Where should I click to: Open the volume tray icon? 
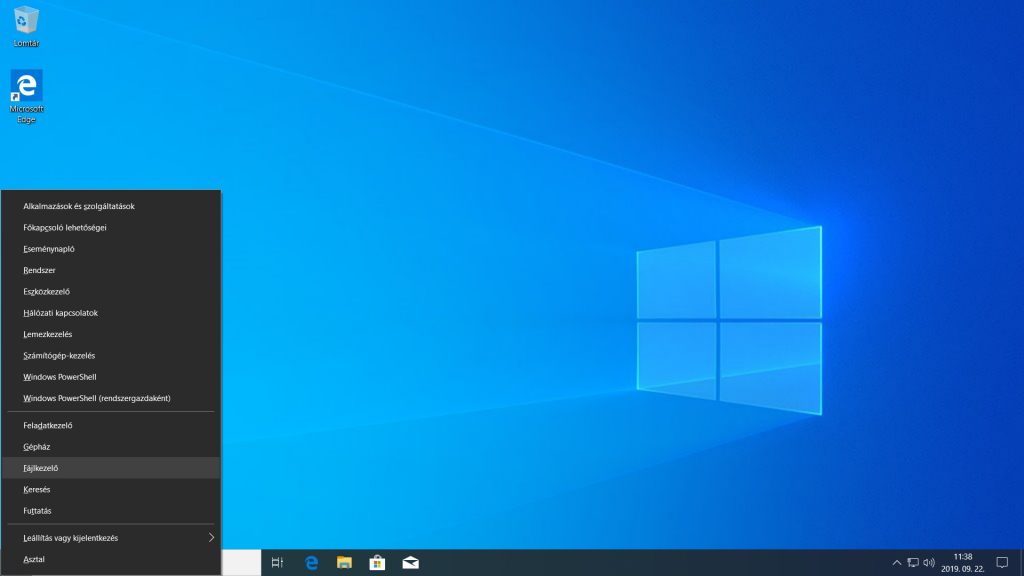(929, 562)
